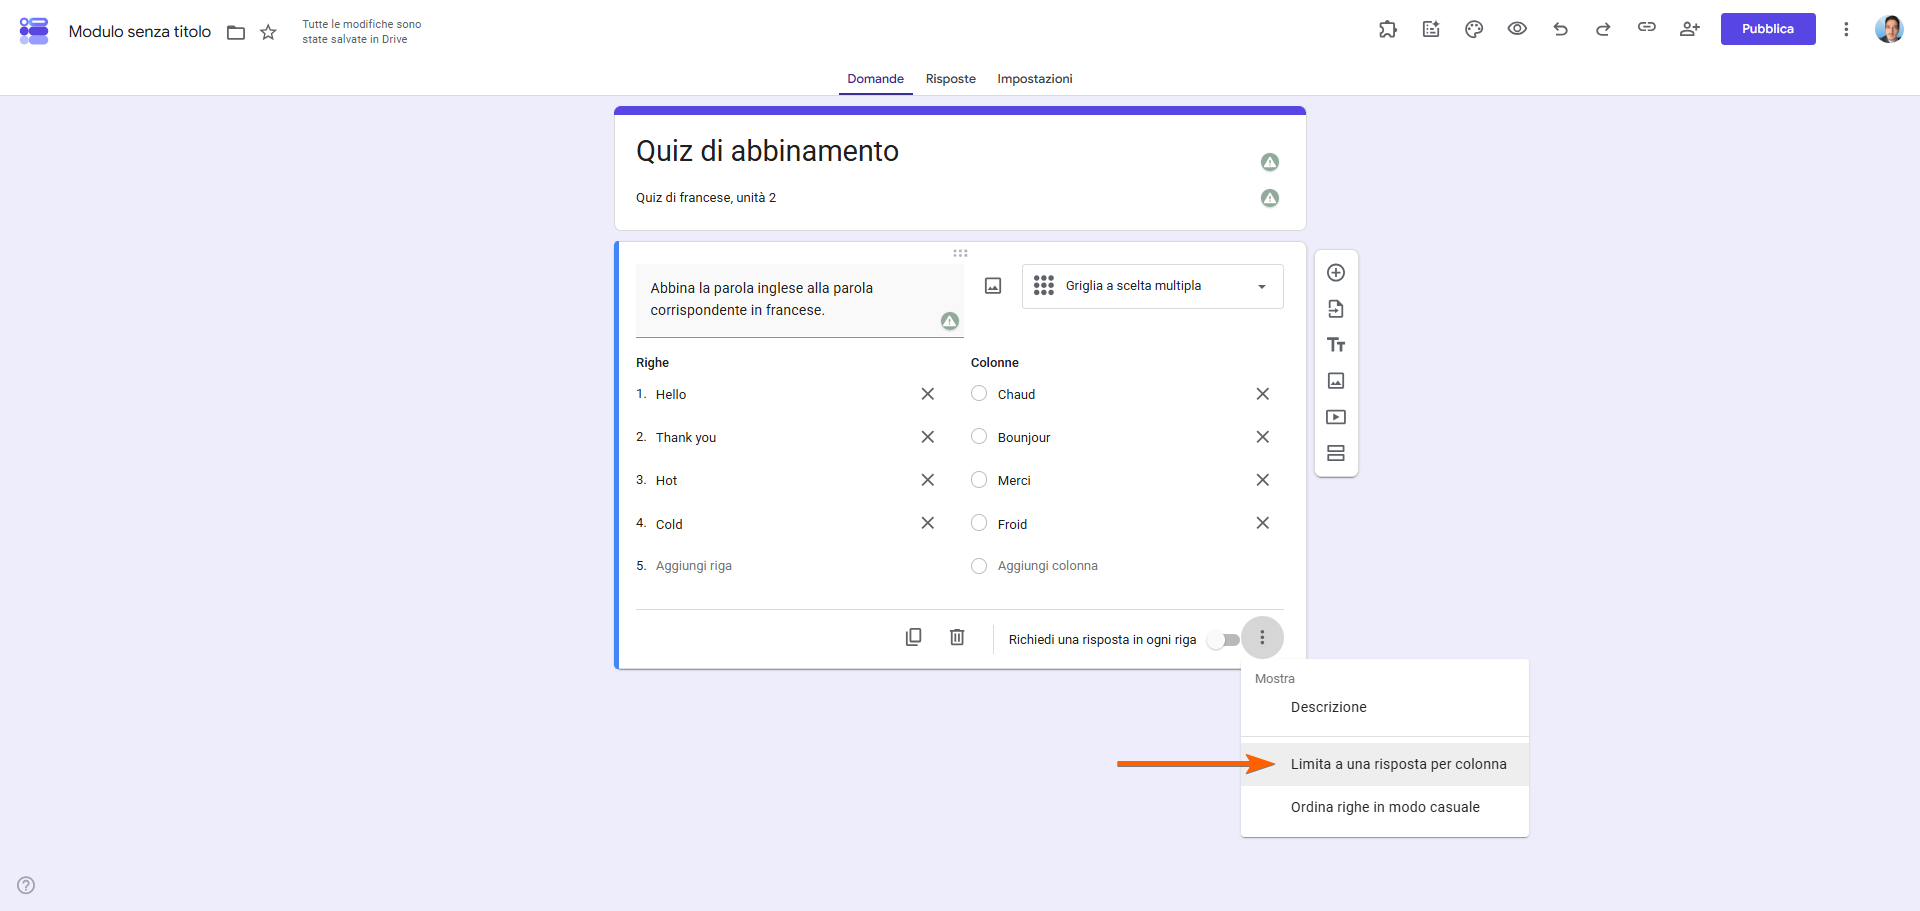
Task: Select the Chaud column radio button
Action: (x=979, y=393)
